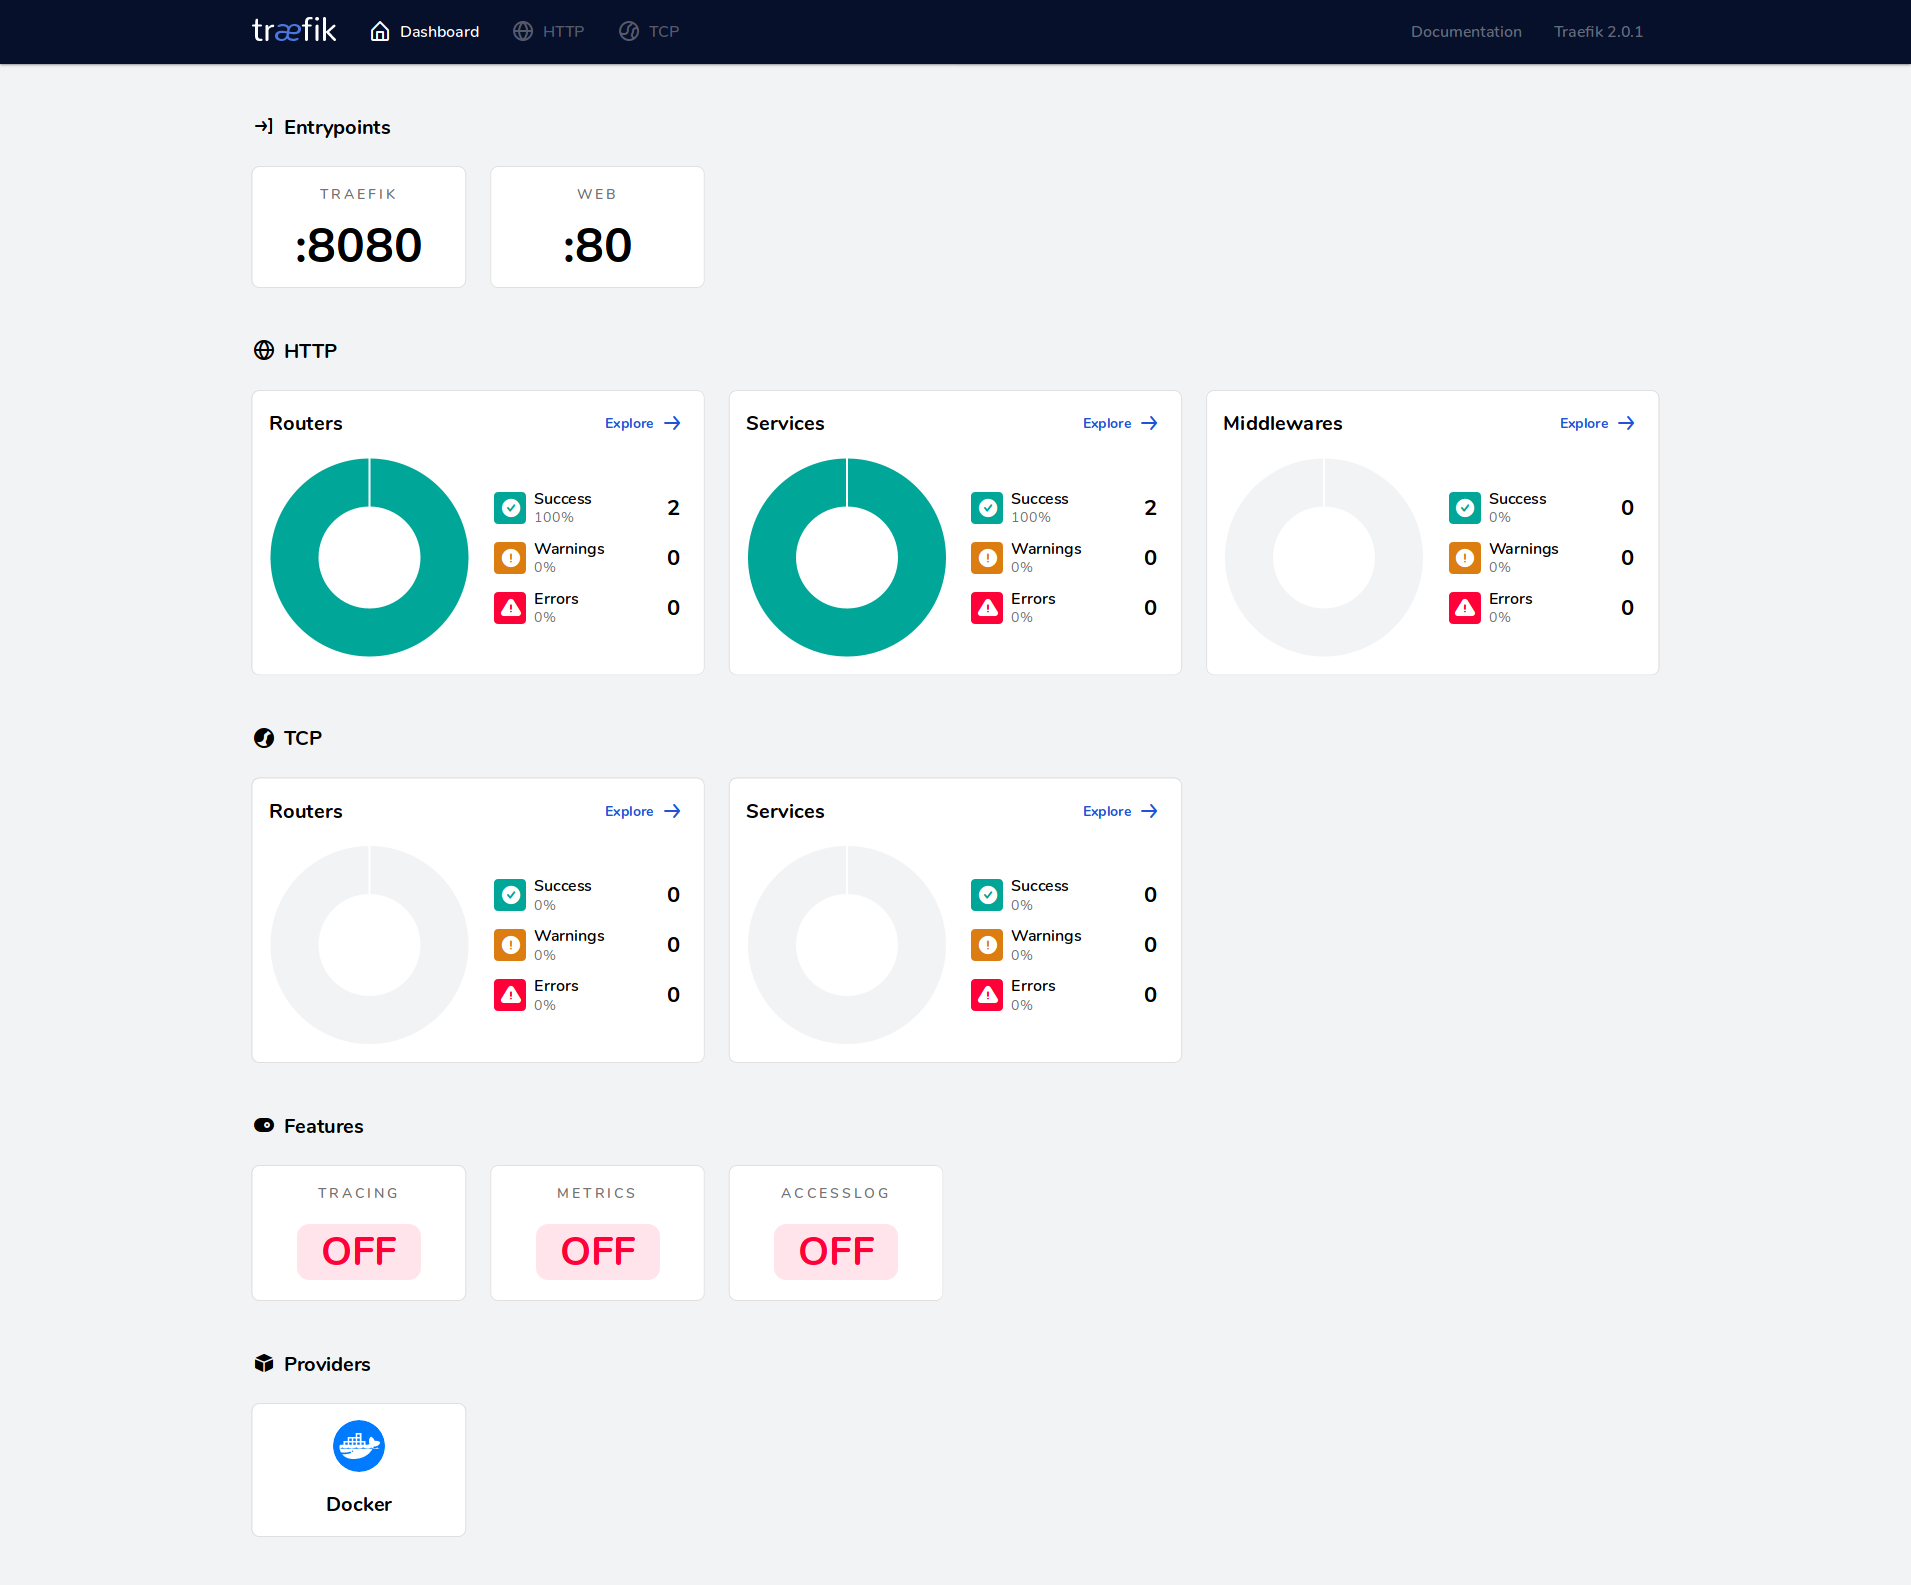Screen dimensions: 1911x1585
Task: Click the HTTP Routers card title
Action: click(x=306, y=423)
